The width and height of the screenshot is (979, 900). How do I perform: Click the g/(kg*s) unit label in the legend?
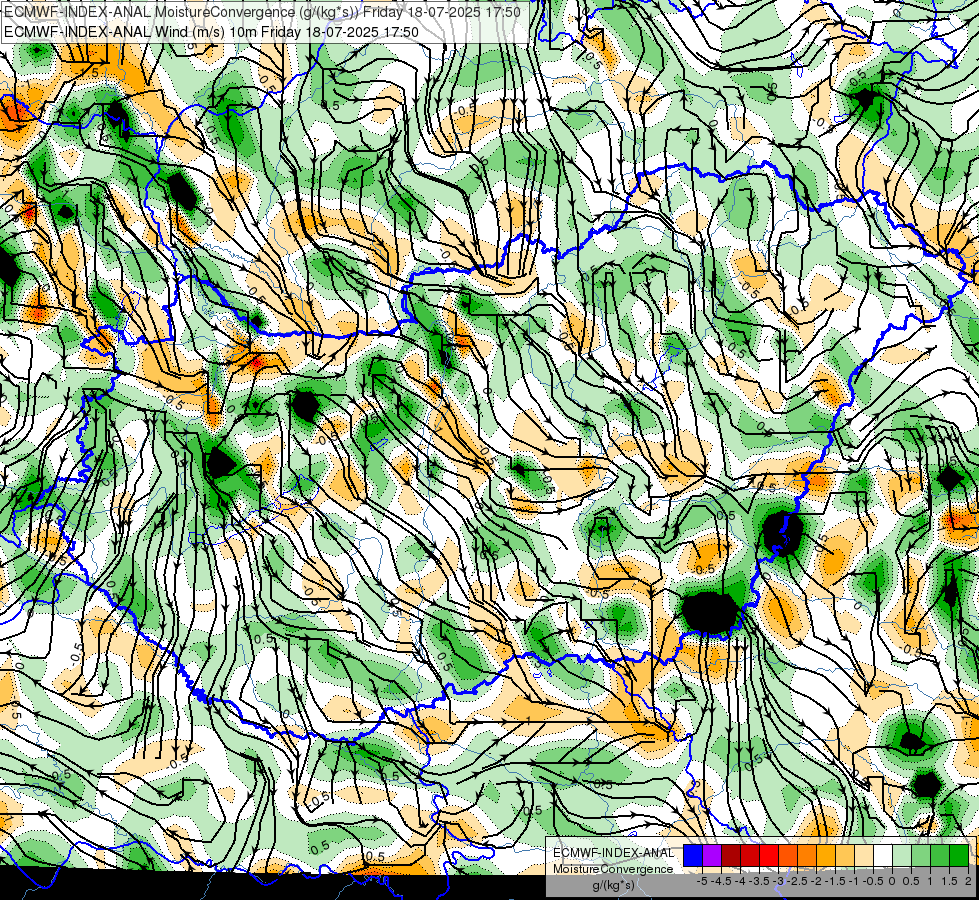pos(613,886)
